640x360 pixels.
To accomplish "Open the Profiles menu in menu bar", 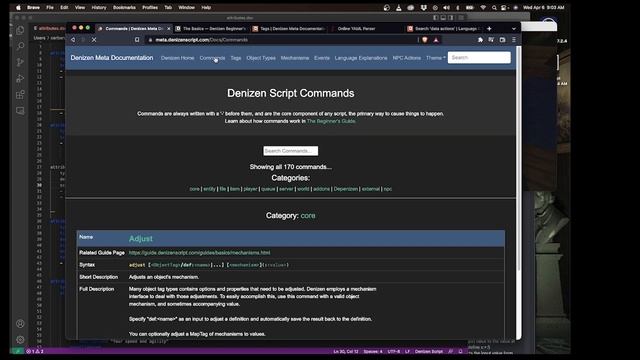I will (150, 7).
